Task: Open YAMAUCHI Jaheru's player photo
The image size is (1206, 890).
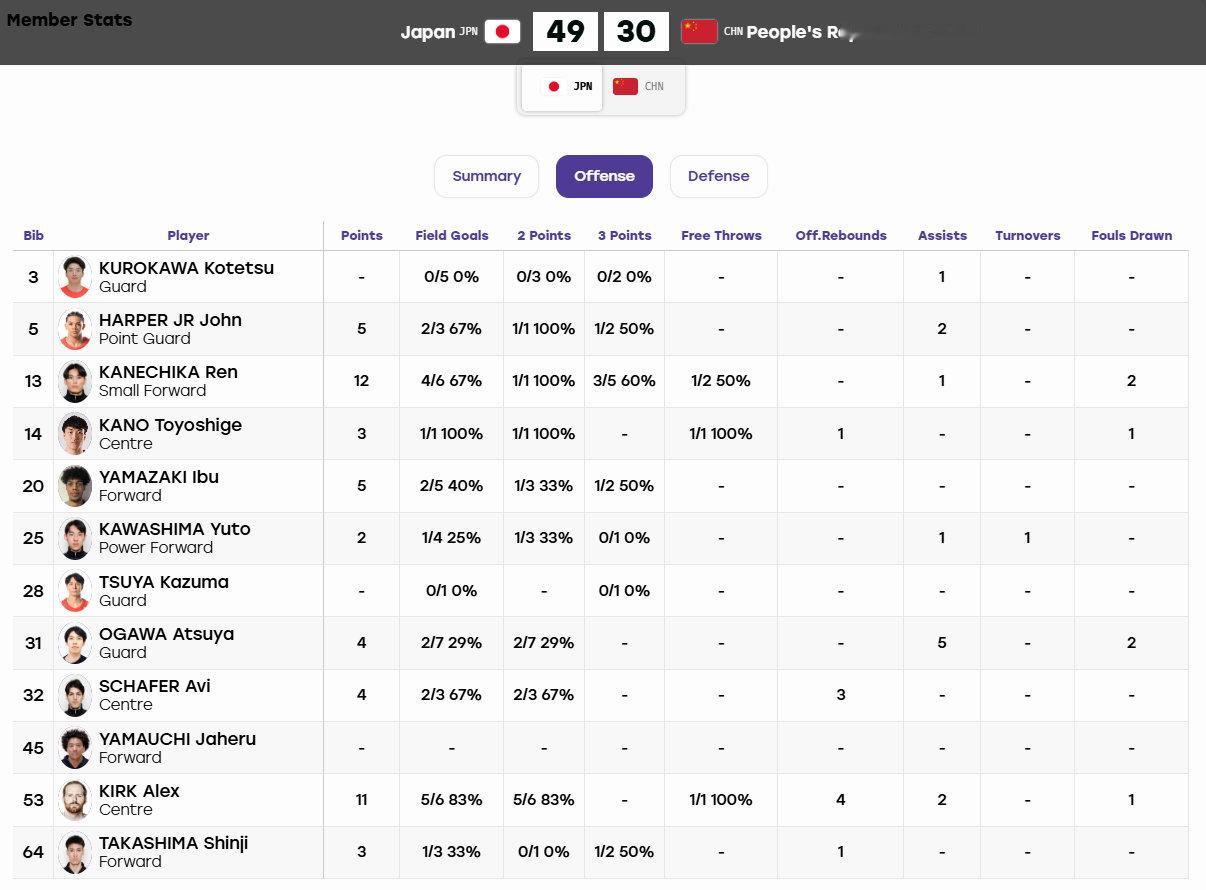Action: click(x=75, y=748)
